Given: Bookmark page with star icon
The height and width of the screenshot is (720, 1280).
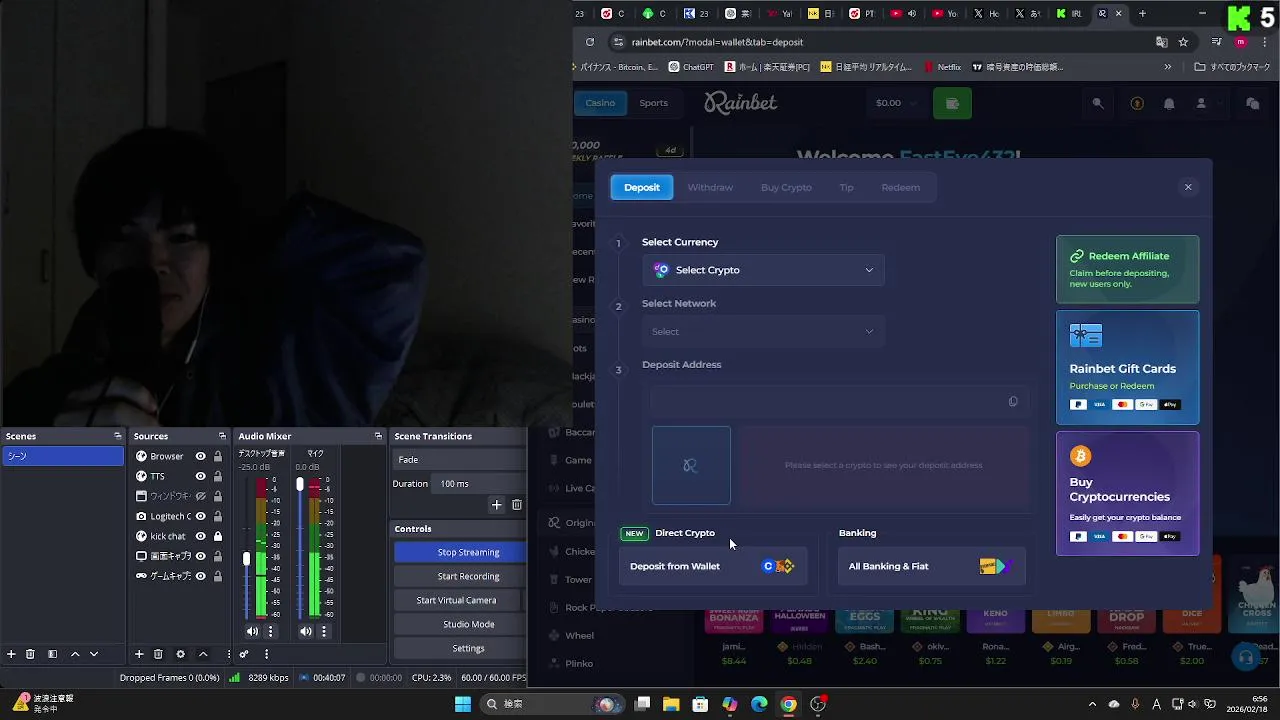Looking at the screenshot, I should (1183, 42).
